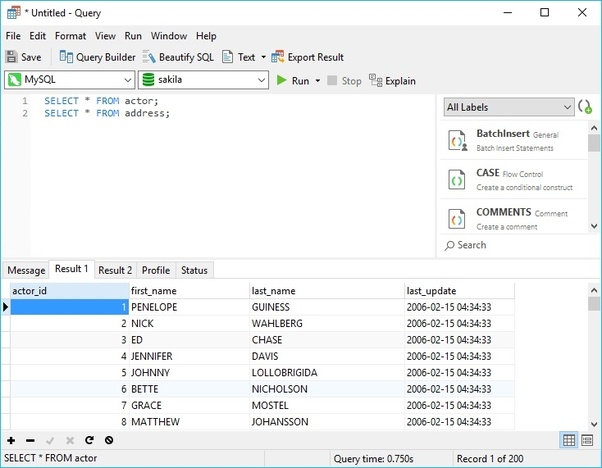Open the Run options dropdown arrow
This screenshot has width=602, height=468.
pyautogui.click(x=318, y=81)
